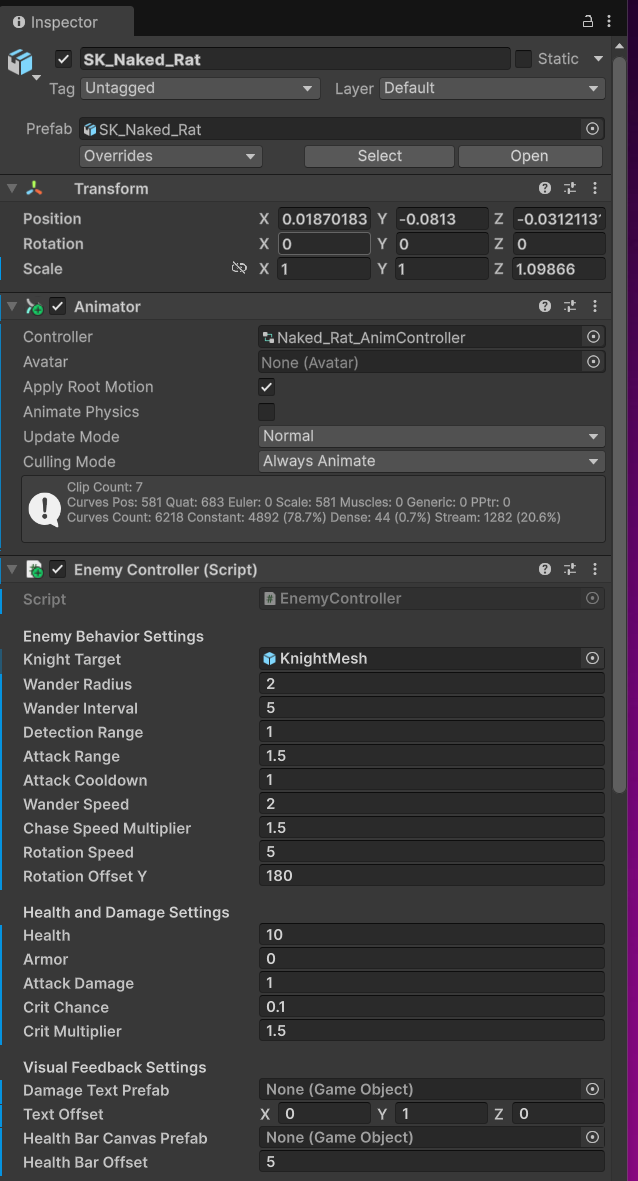
Task: Disable Apply Root Motion checkbox
Action: [267, 387]
